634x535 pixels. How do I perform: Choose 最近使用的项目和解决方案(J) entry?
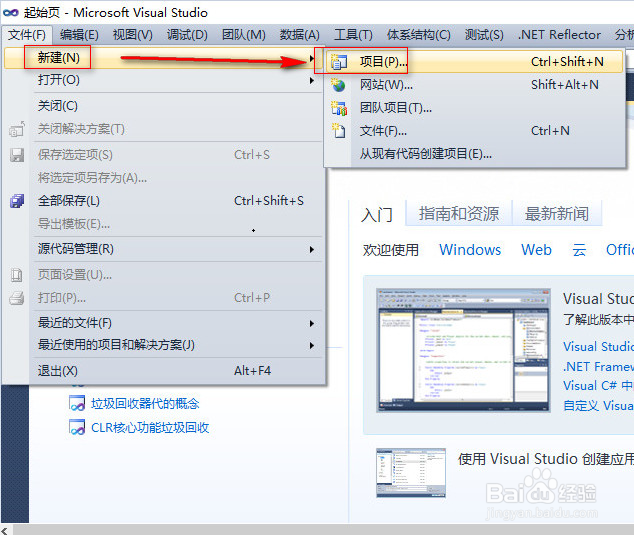point(162,345)
